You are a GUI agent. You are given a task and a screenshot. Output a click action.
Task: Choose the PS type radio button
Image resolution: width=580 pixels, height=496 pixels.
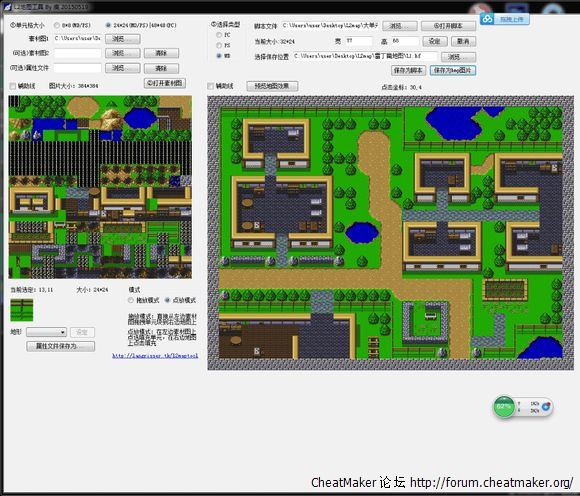219,45
